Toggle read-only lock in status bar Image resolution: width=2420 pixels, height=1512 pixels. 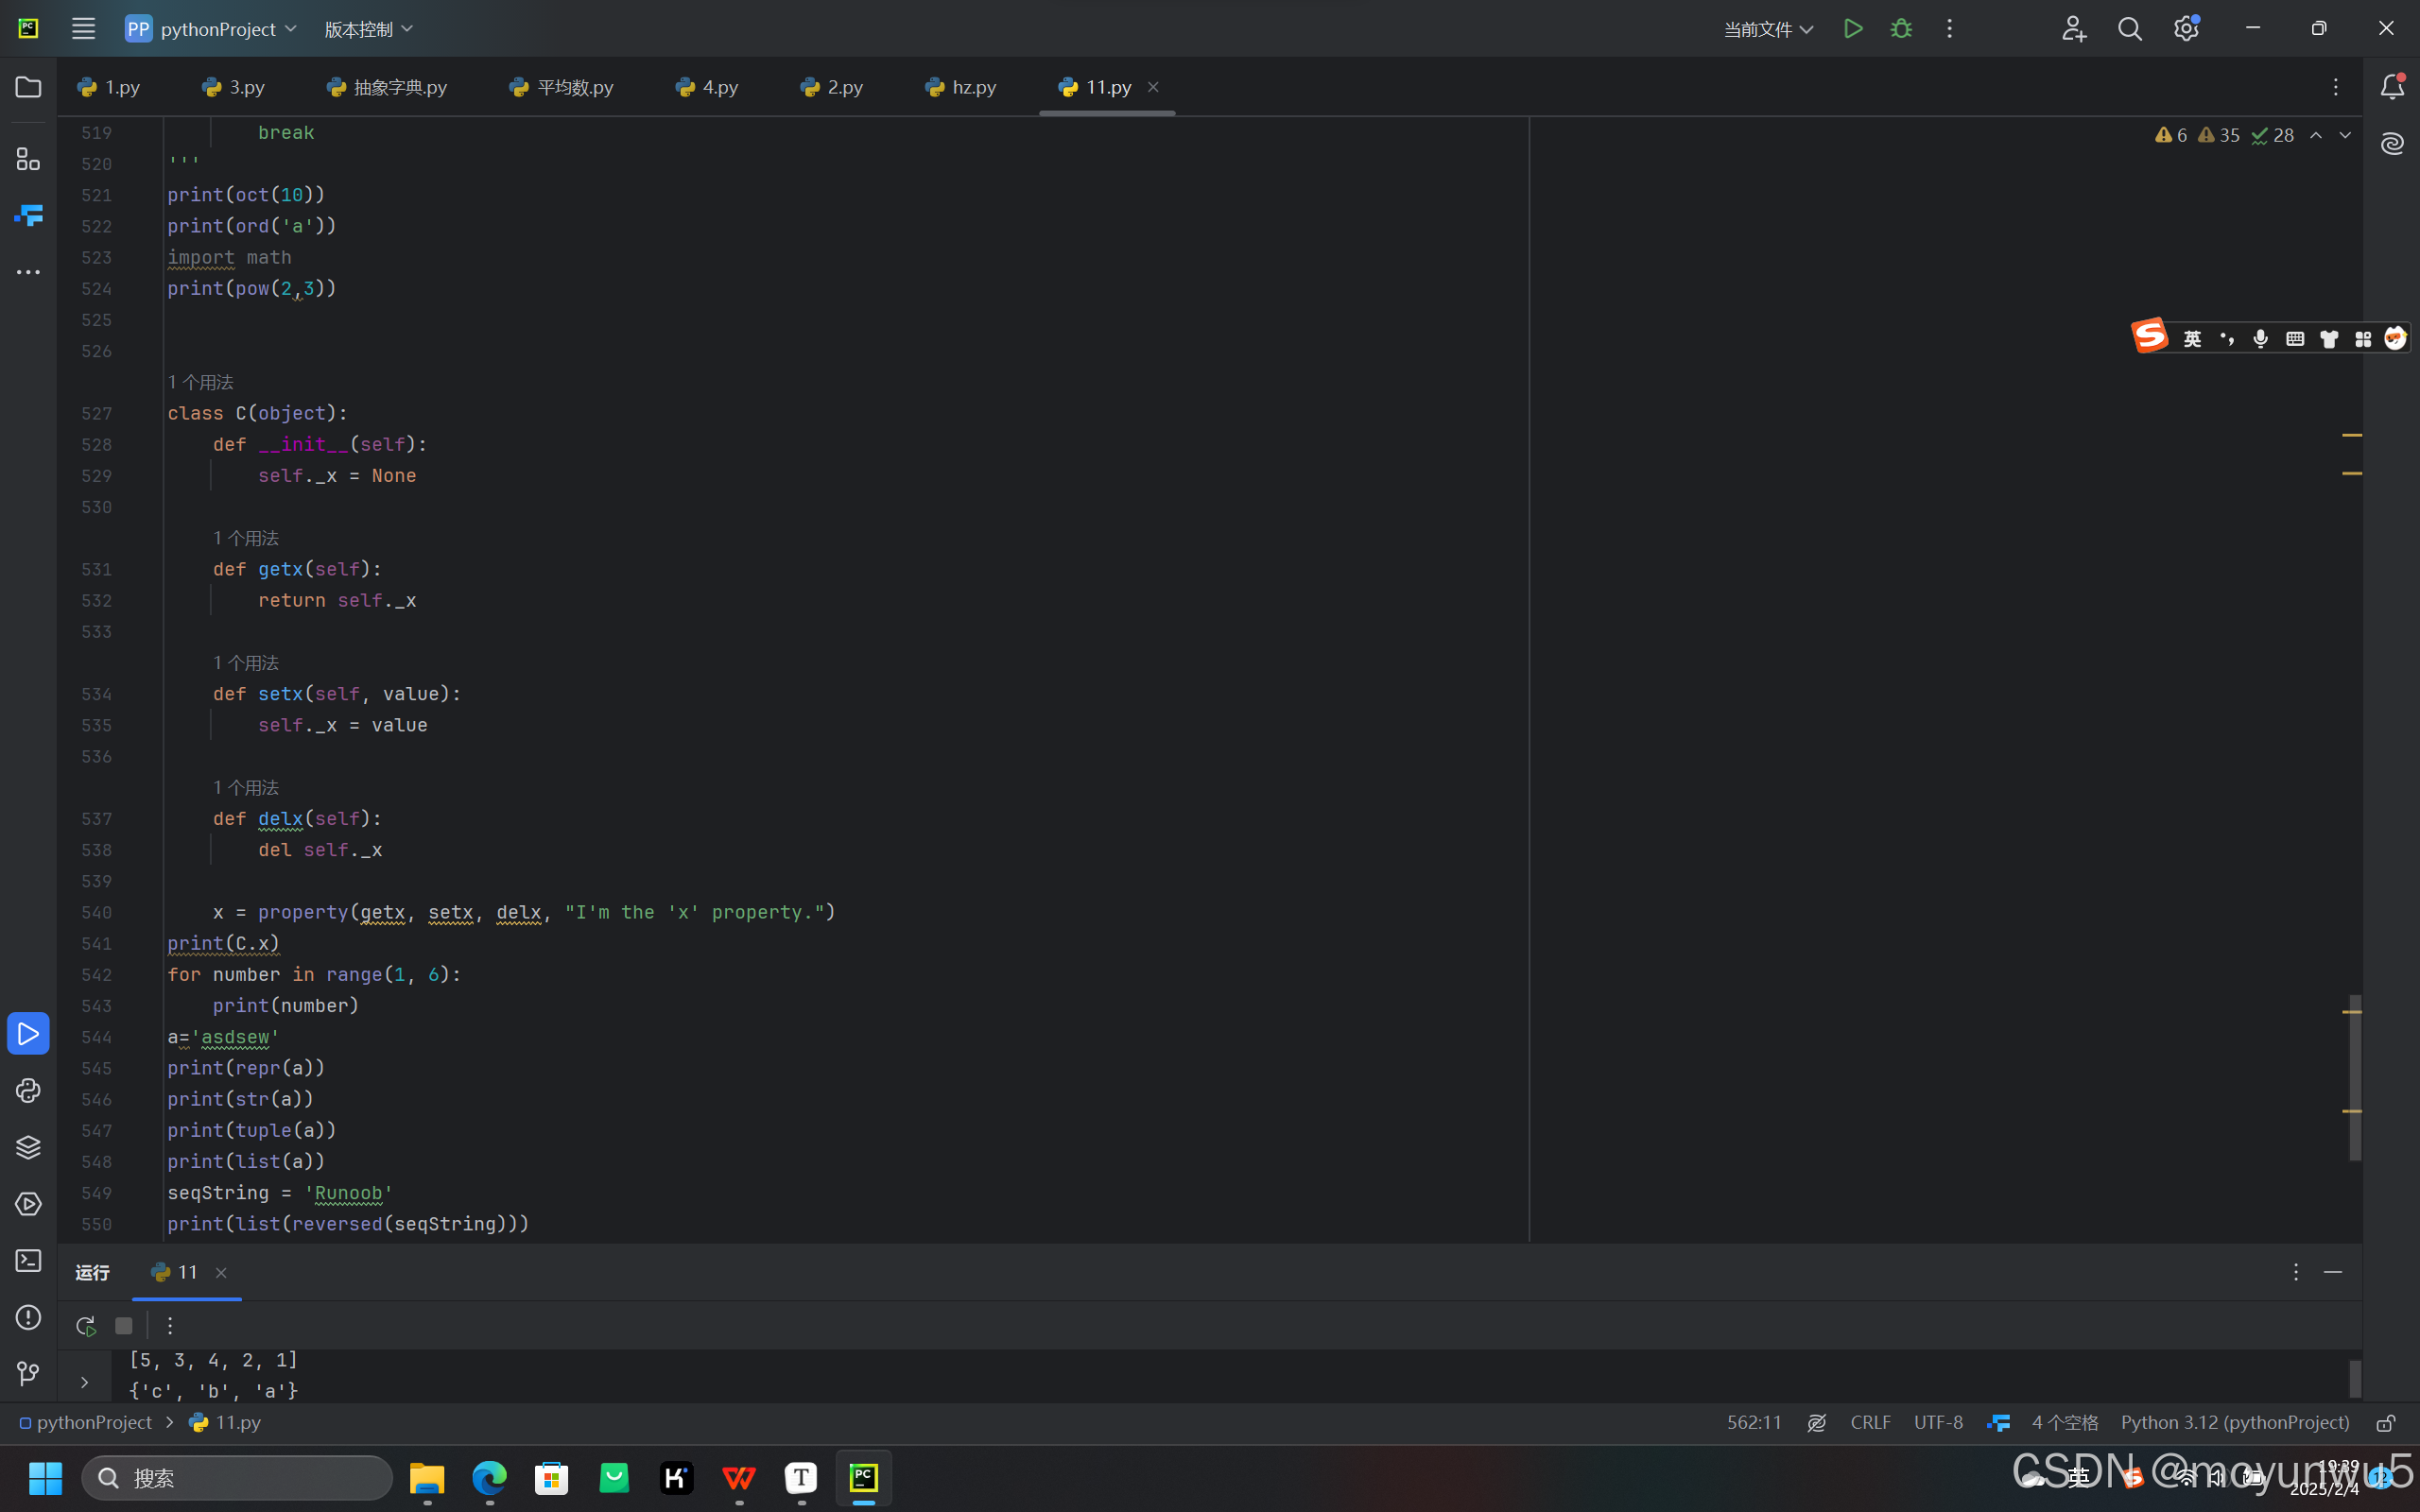click(x=2385, y=1422)
